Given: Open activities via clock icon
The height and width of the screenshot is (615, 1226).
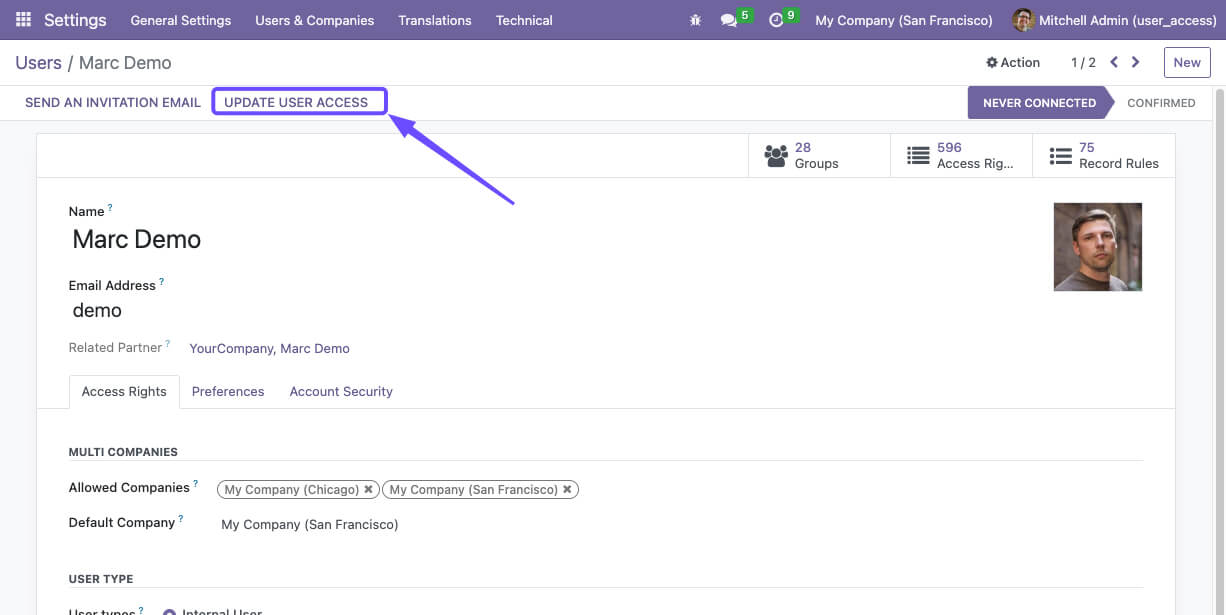Looking at the screenshot, I should pos(777,19).
